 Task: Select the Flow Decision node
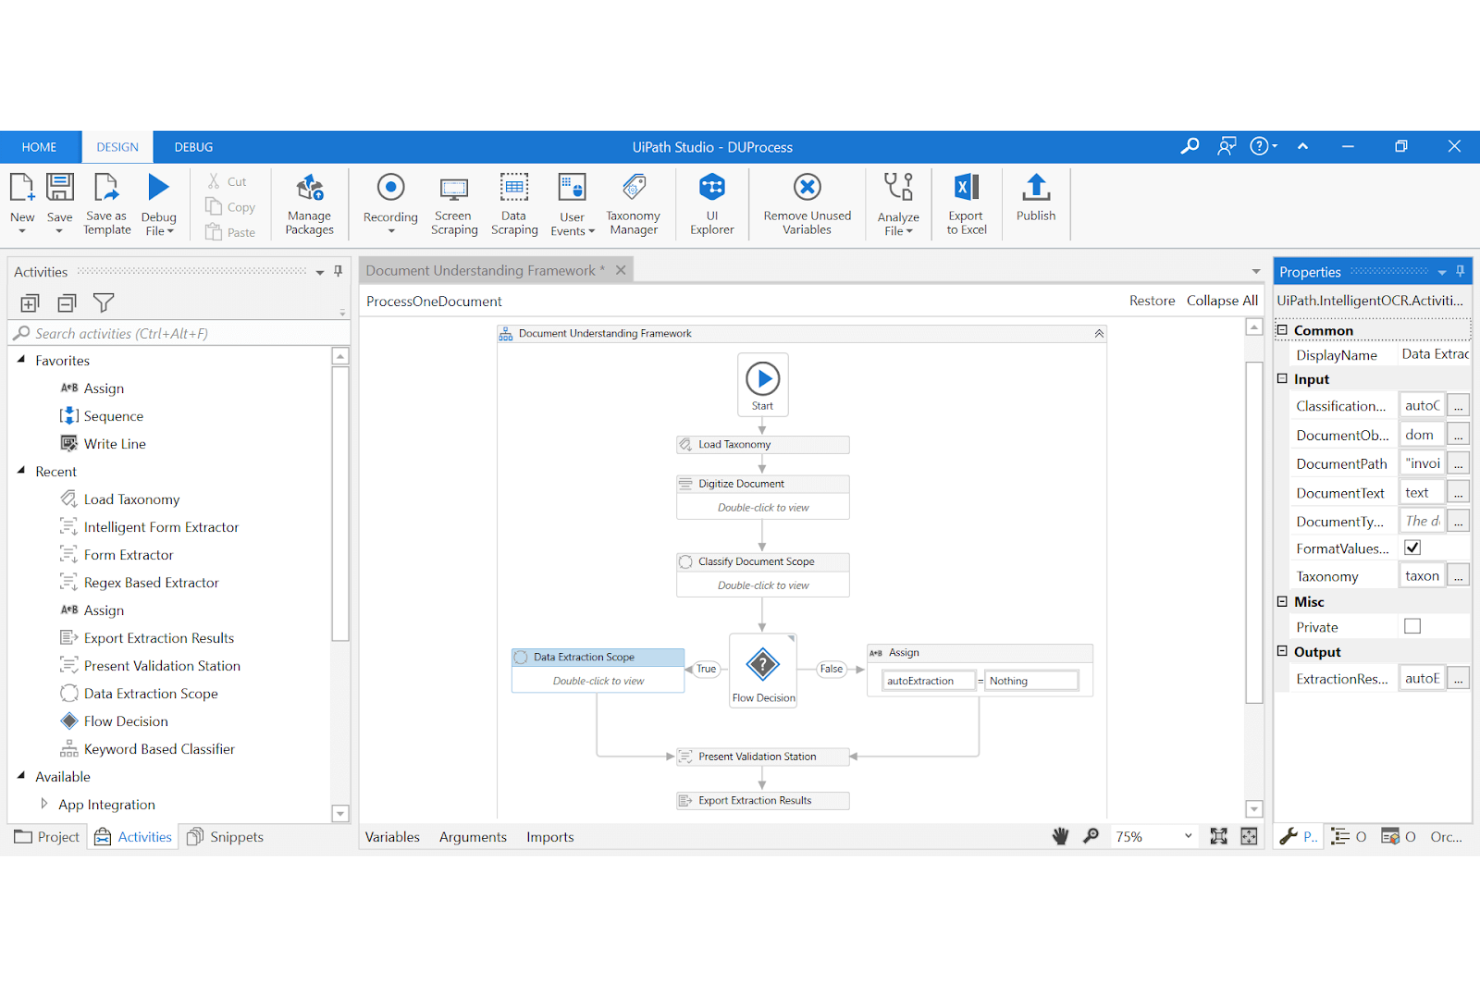click(x=763, y=671)
